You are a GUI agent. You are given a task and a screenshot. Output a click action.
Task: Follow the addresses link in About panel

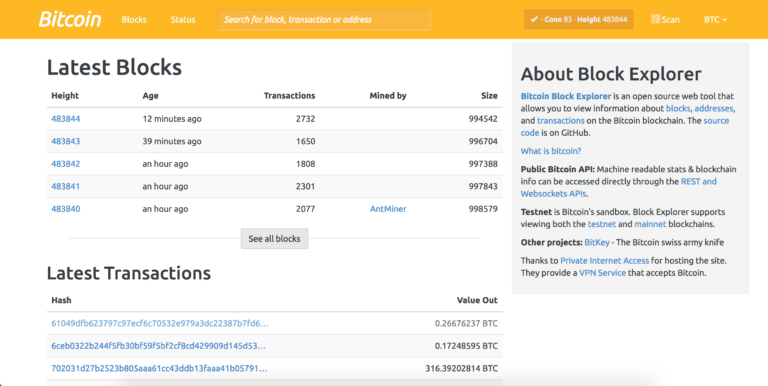(714, 108)
